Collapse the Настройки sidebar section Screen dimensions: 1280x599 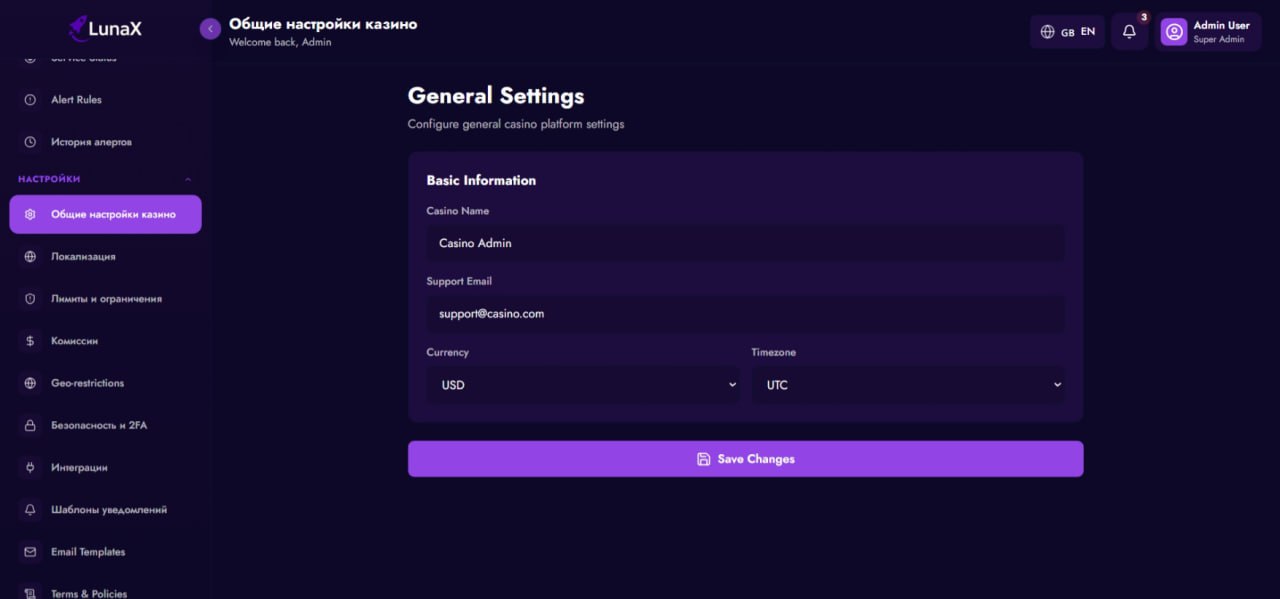tap(188, 179)
